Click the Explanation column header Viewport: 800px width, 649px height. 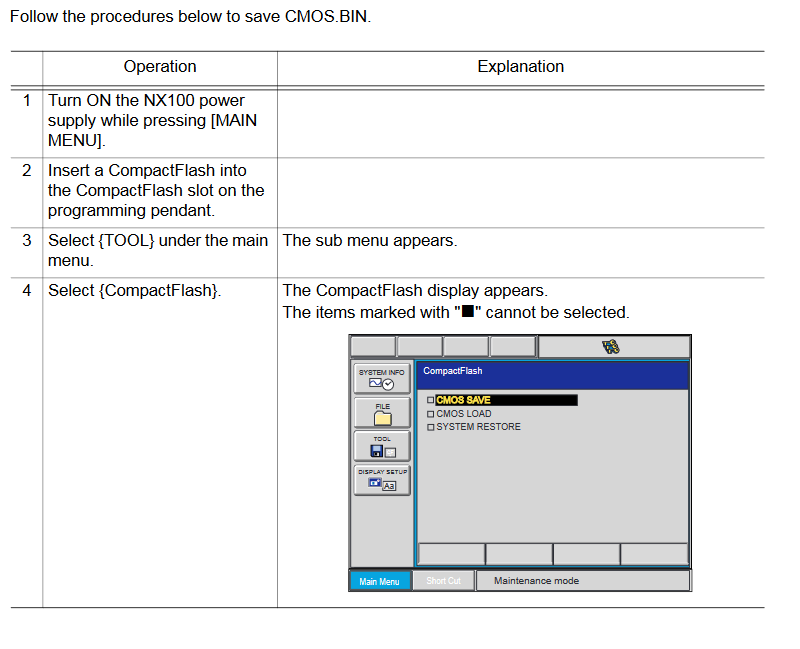click(x=520, y=67)
